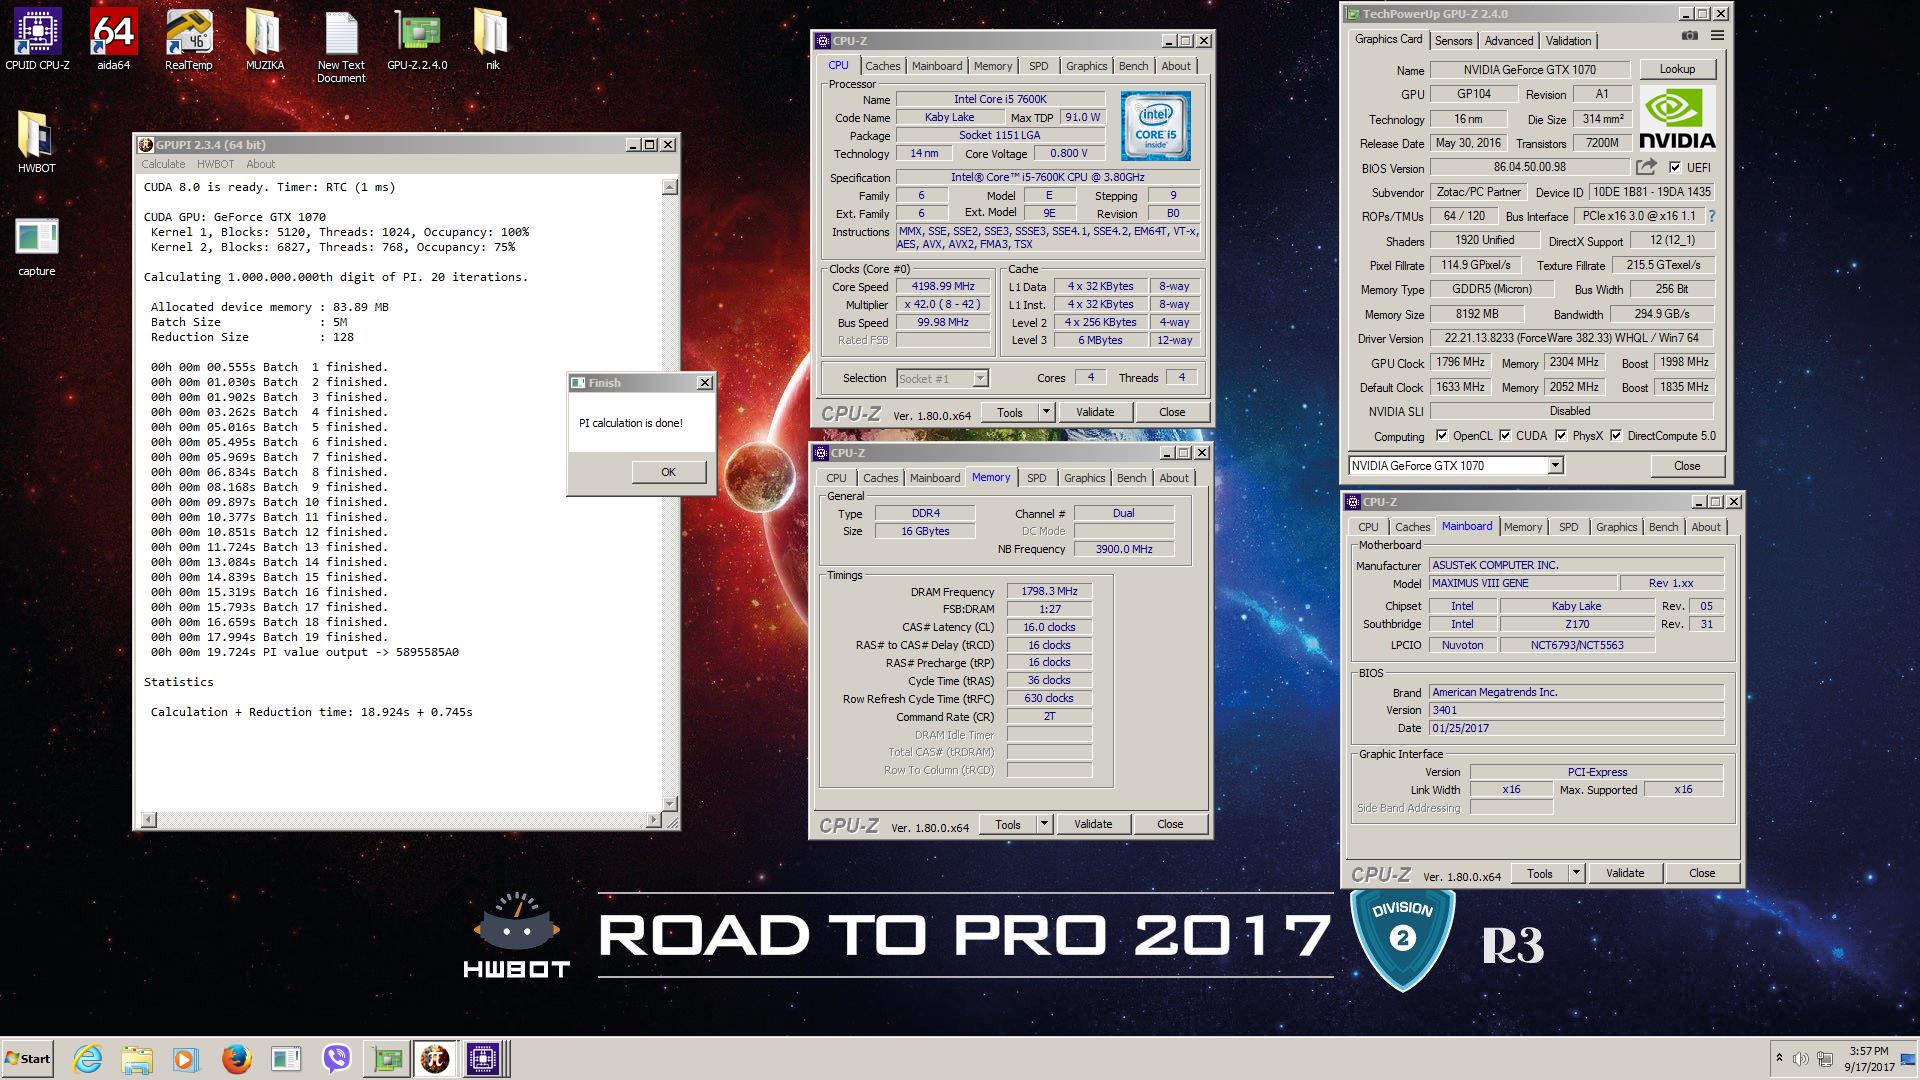Open Caches tab in top CPU-Z window
Viewport: 1920px width, 1080px height.
pos(882,66)
